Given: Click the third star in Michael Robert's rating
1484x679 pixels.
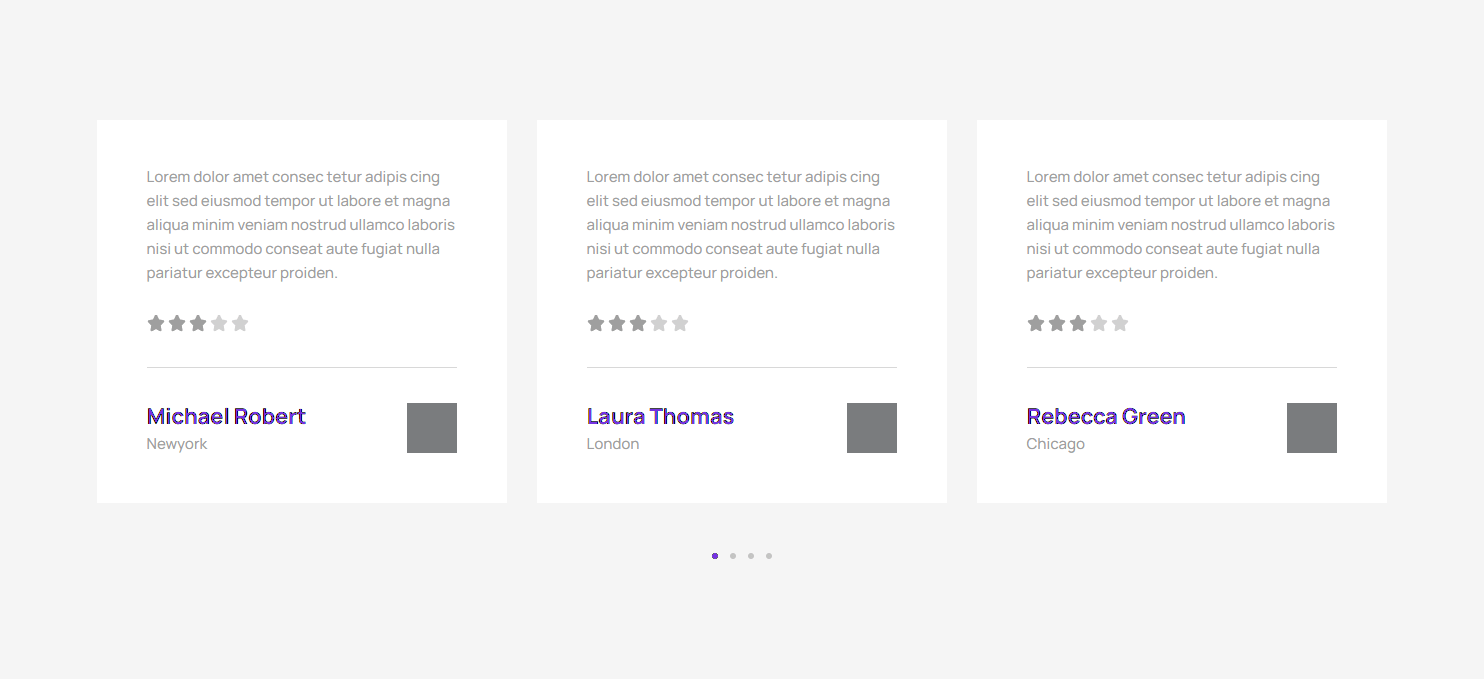Looking at the screenshot, I should pyautogui.click(x=198, y=323).
